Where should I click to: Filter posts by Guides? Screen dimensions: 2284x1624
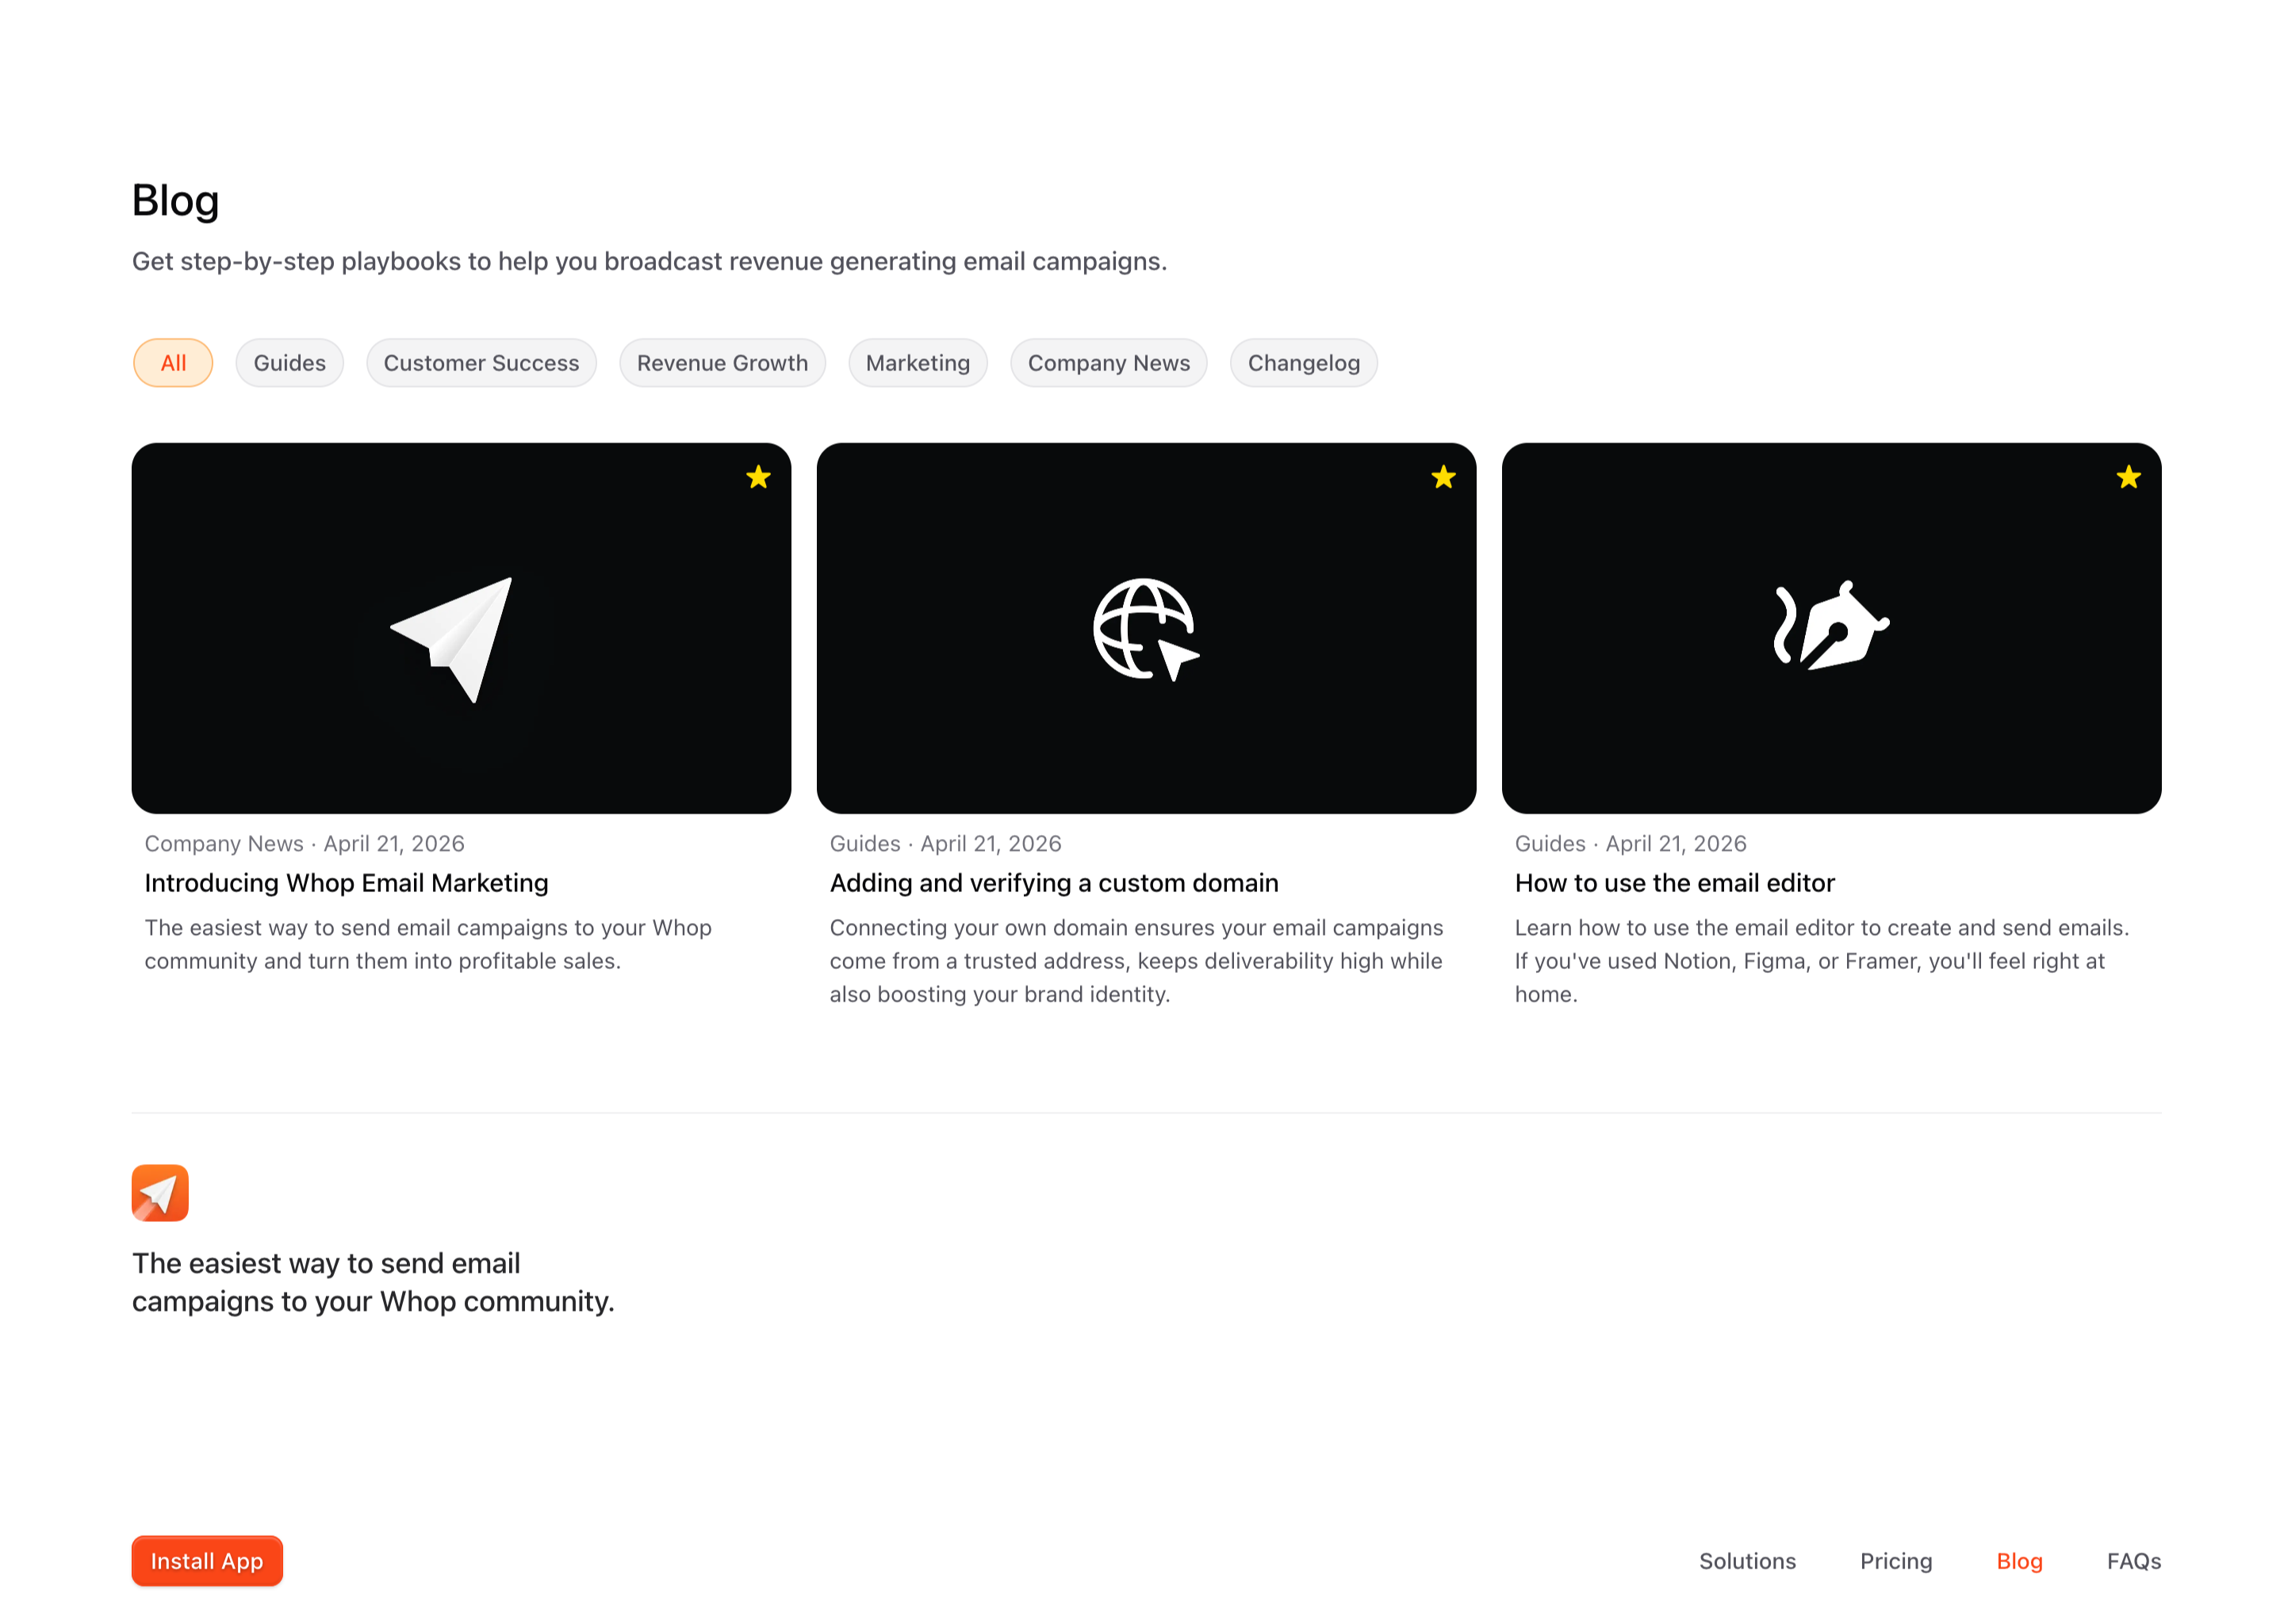pos(289,363)
